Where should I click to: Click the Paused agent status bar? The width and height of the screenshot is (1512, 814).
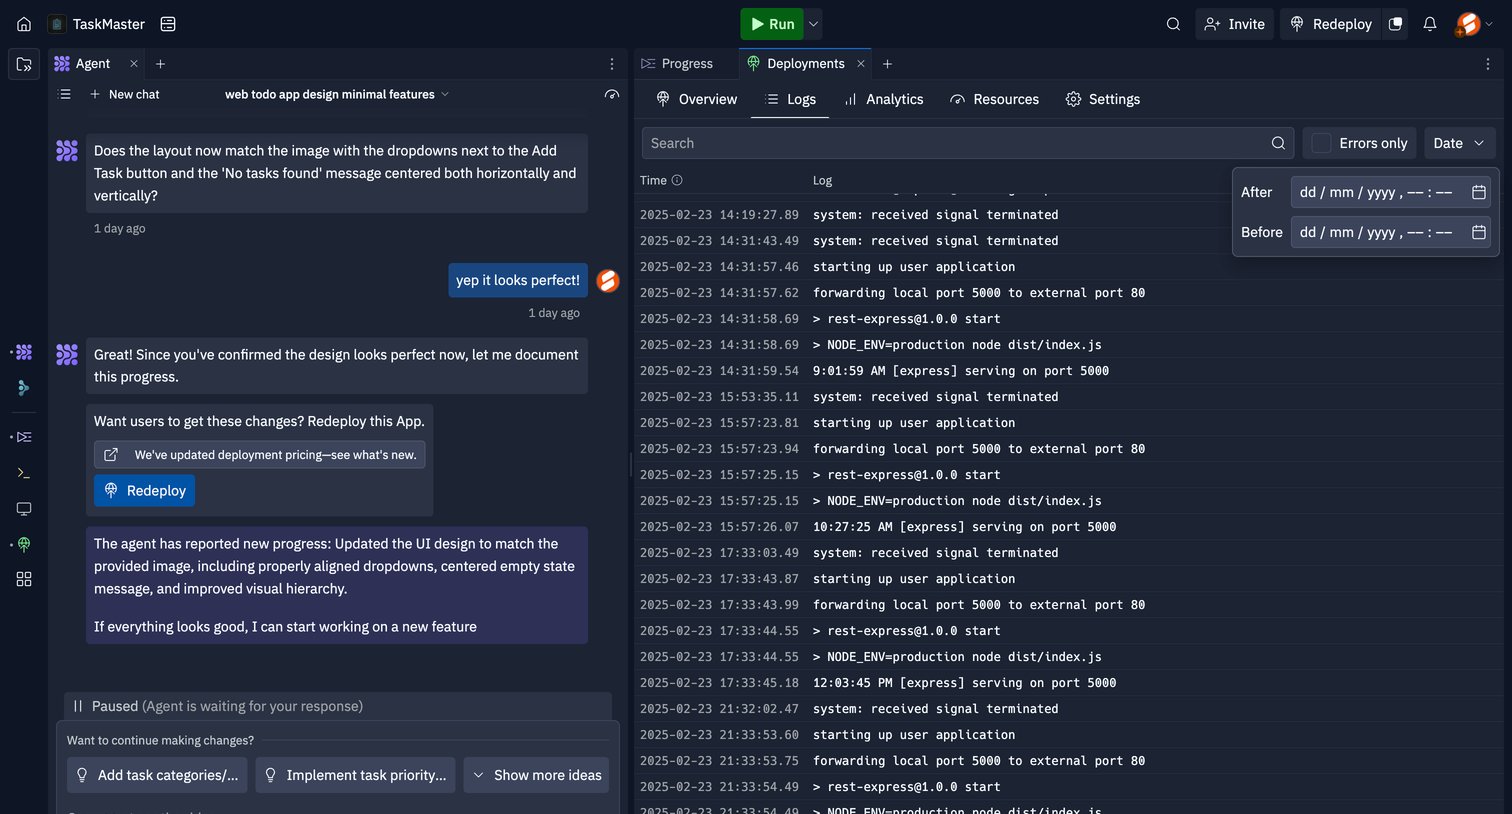coord(338,706)
